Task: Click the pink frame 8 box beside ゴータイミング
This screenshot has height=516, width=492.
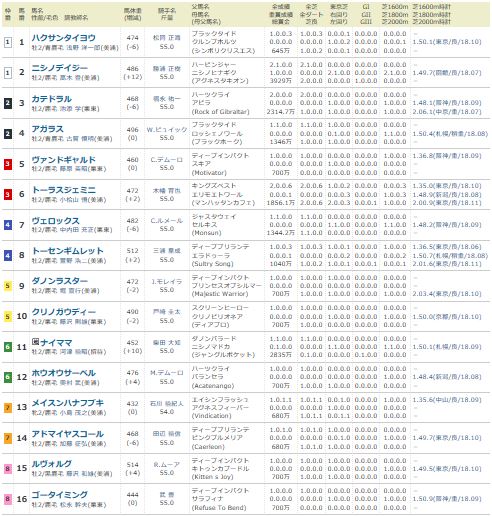Action: [x=8, y=499]
